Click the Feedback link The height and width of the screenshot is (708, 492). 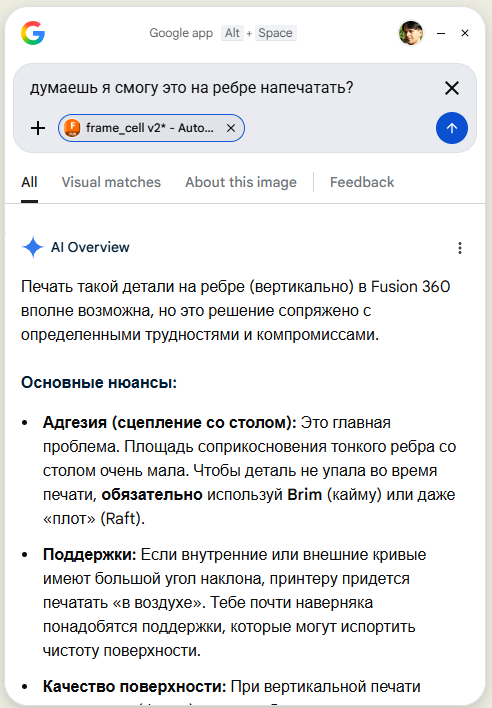pyautogui.click(x=362, y=182)
